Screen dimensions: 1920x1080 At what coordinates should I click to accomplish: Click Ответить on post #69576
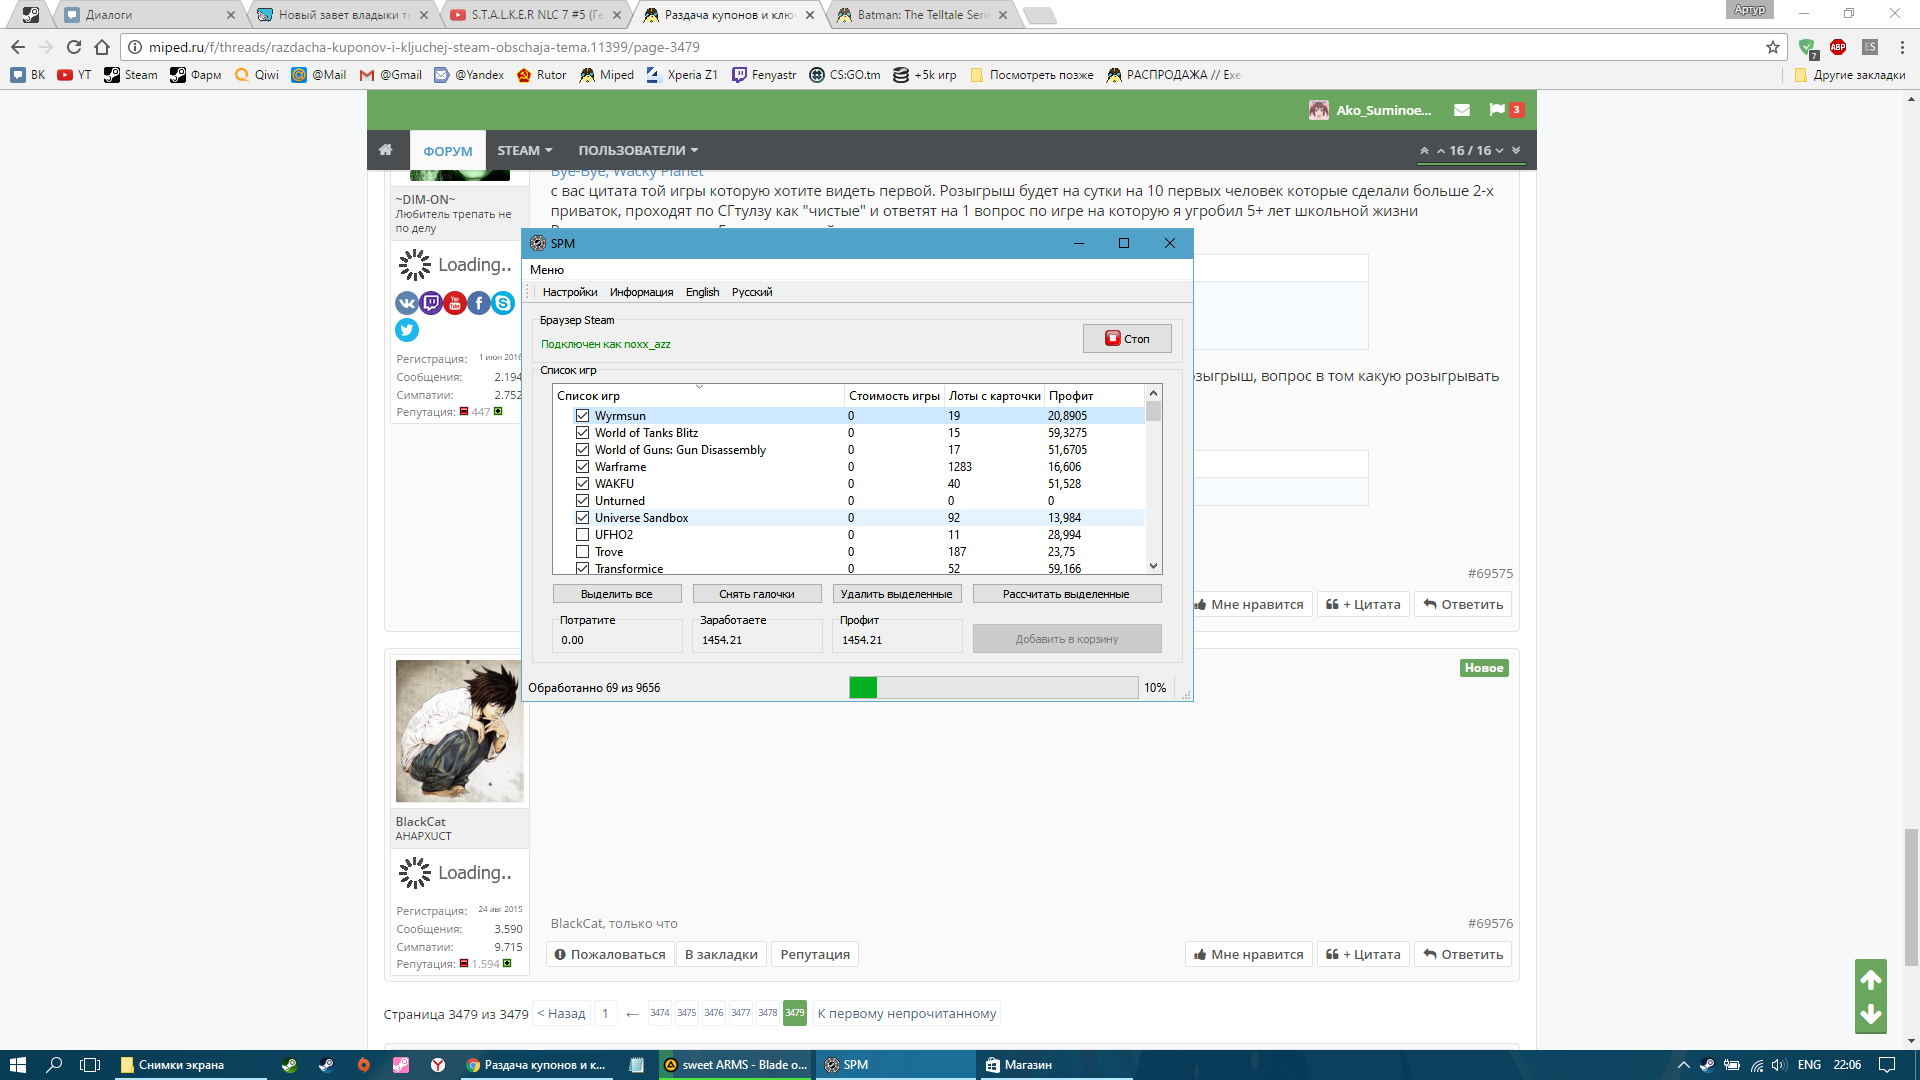click(1463, 954)
